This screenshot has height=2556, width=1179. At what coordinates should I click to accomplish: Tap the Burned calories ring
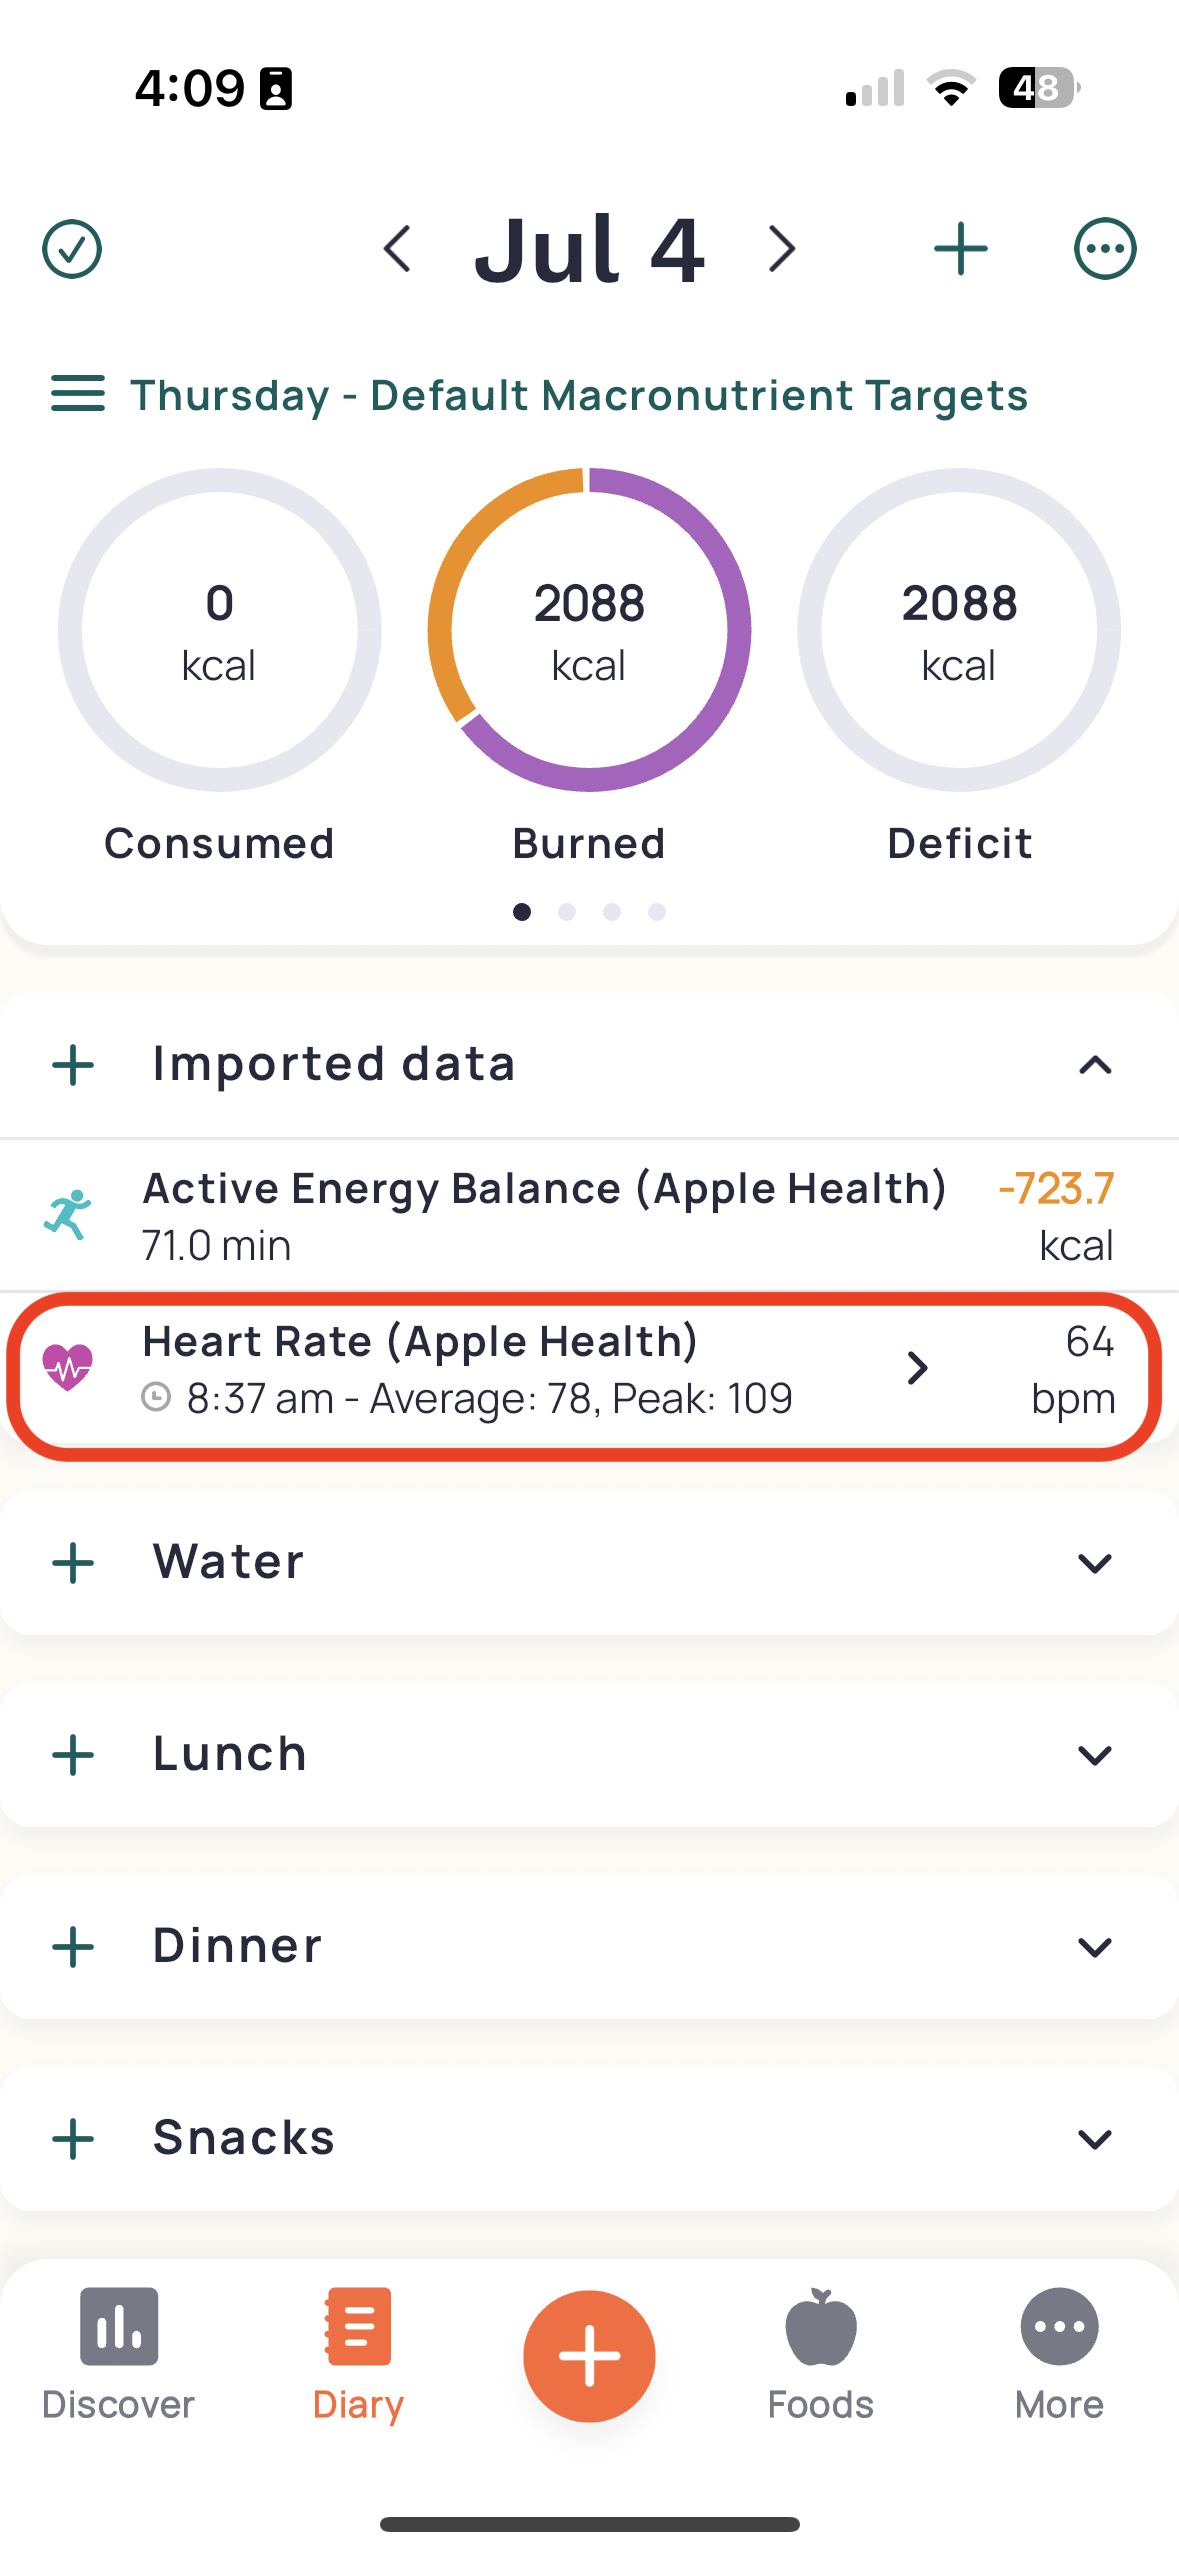[x=589, y=630]
